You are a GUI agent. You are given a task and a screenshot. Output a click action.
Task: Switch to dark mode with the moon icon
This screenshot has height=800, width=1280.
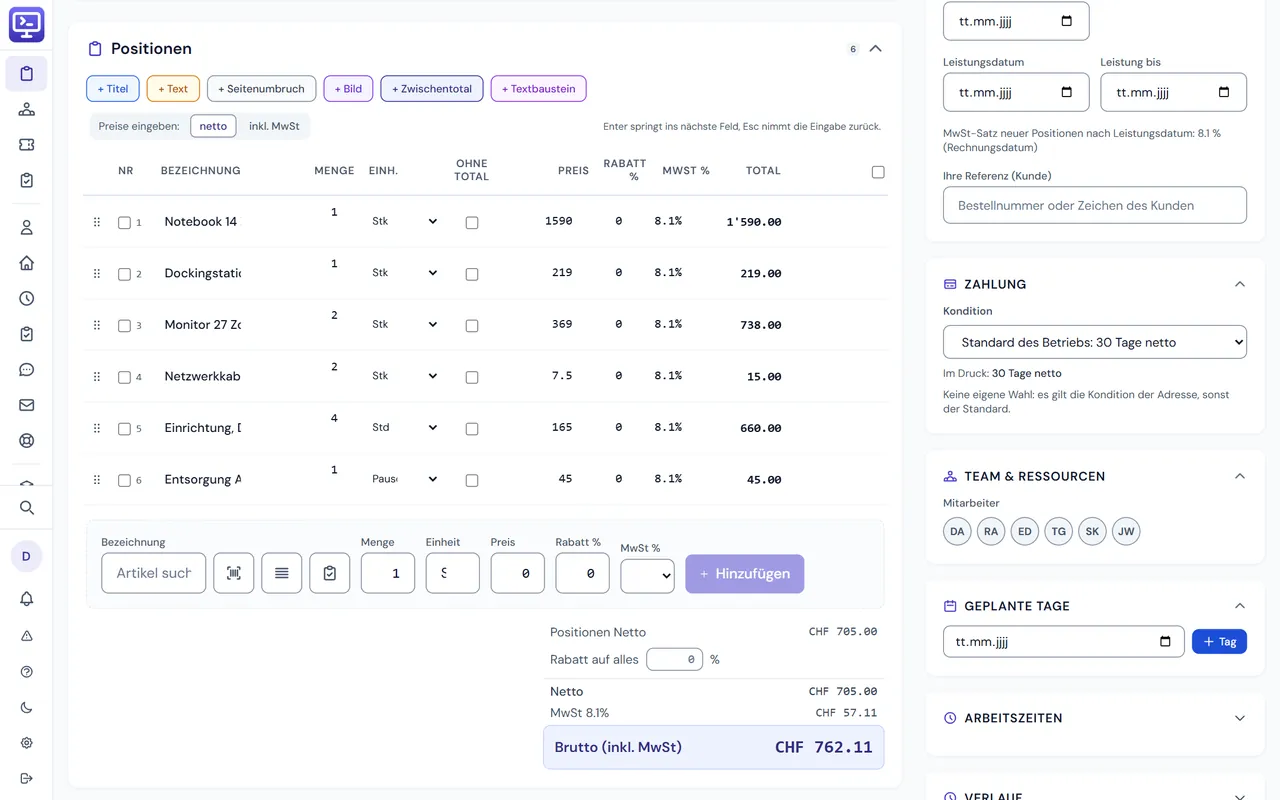point(27,708)
